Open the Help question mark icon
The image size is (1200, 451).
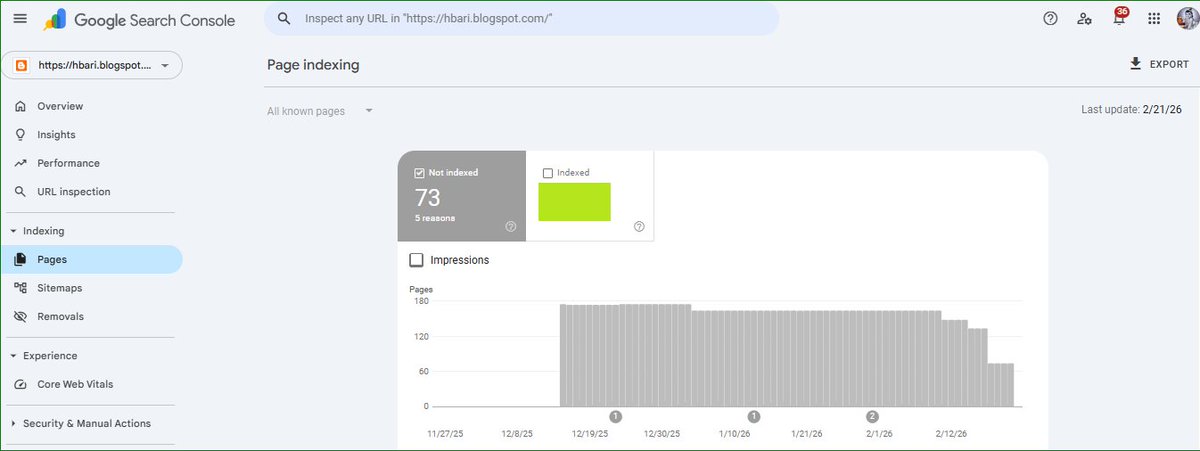(x=1050, y=19)
